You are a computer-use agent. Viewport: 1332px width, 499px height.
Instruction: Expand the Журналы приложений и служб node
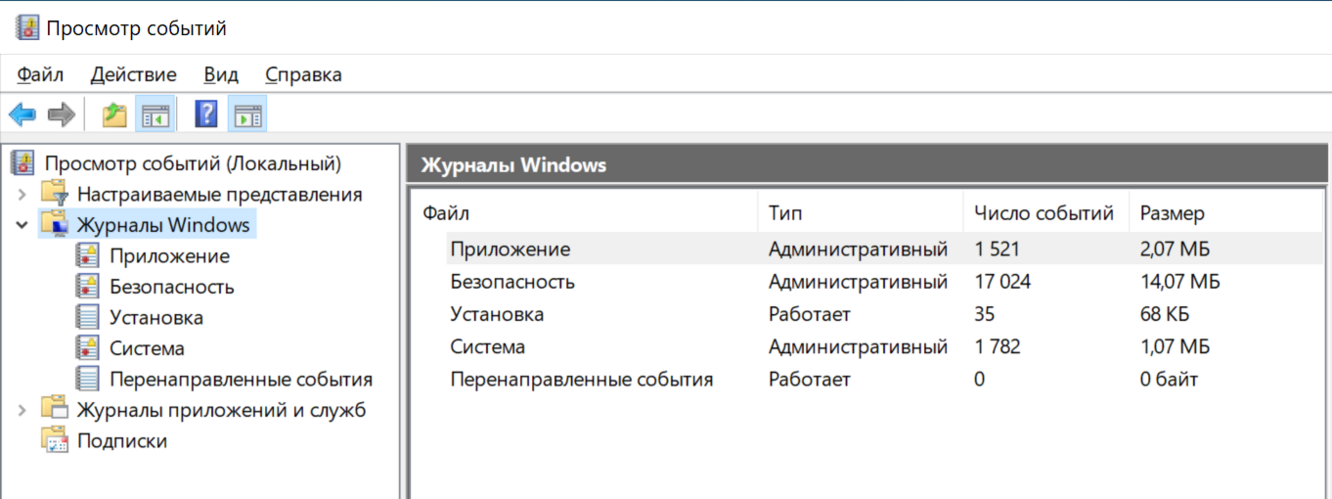click(x=22, y=410)
